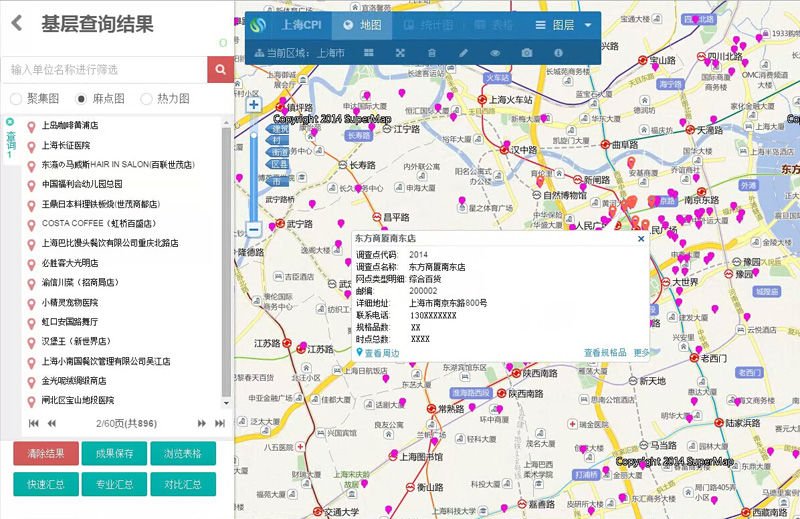The width and height of the screenshot is (800, 519).
Task: Click 当前区域: 上海市 region selector
Action: (x=299, y=53)
